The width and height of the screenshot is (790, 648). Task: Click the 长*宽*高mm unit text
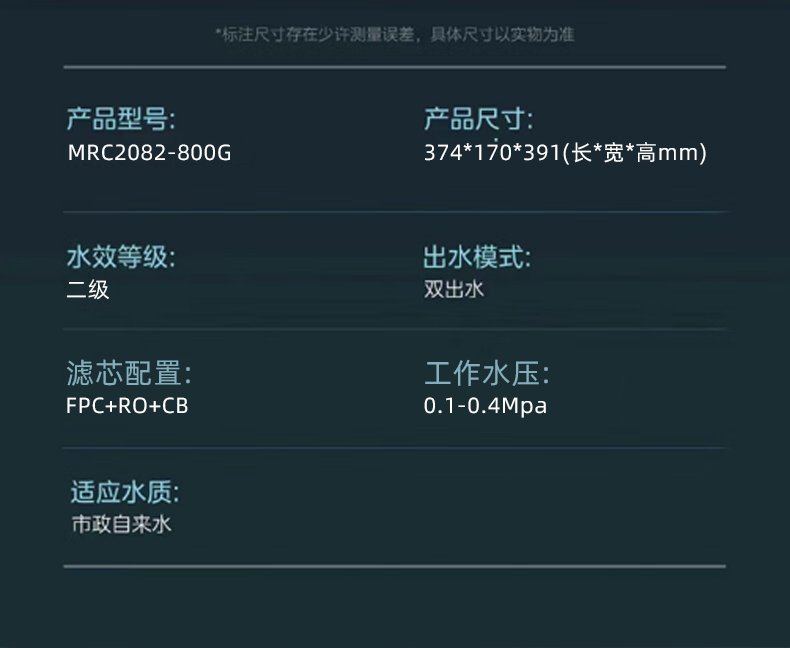635,153
